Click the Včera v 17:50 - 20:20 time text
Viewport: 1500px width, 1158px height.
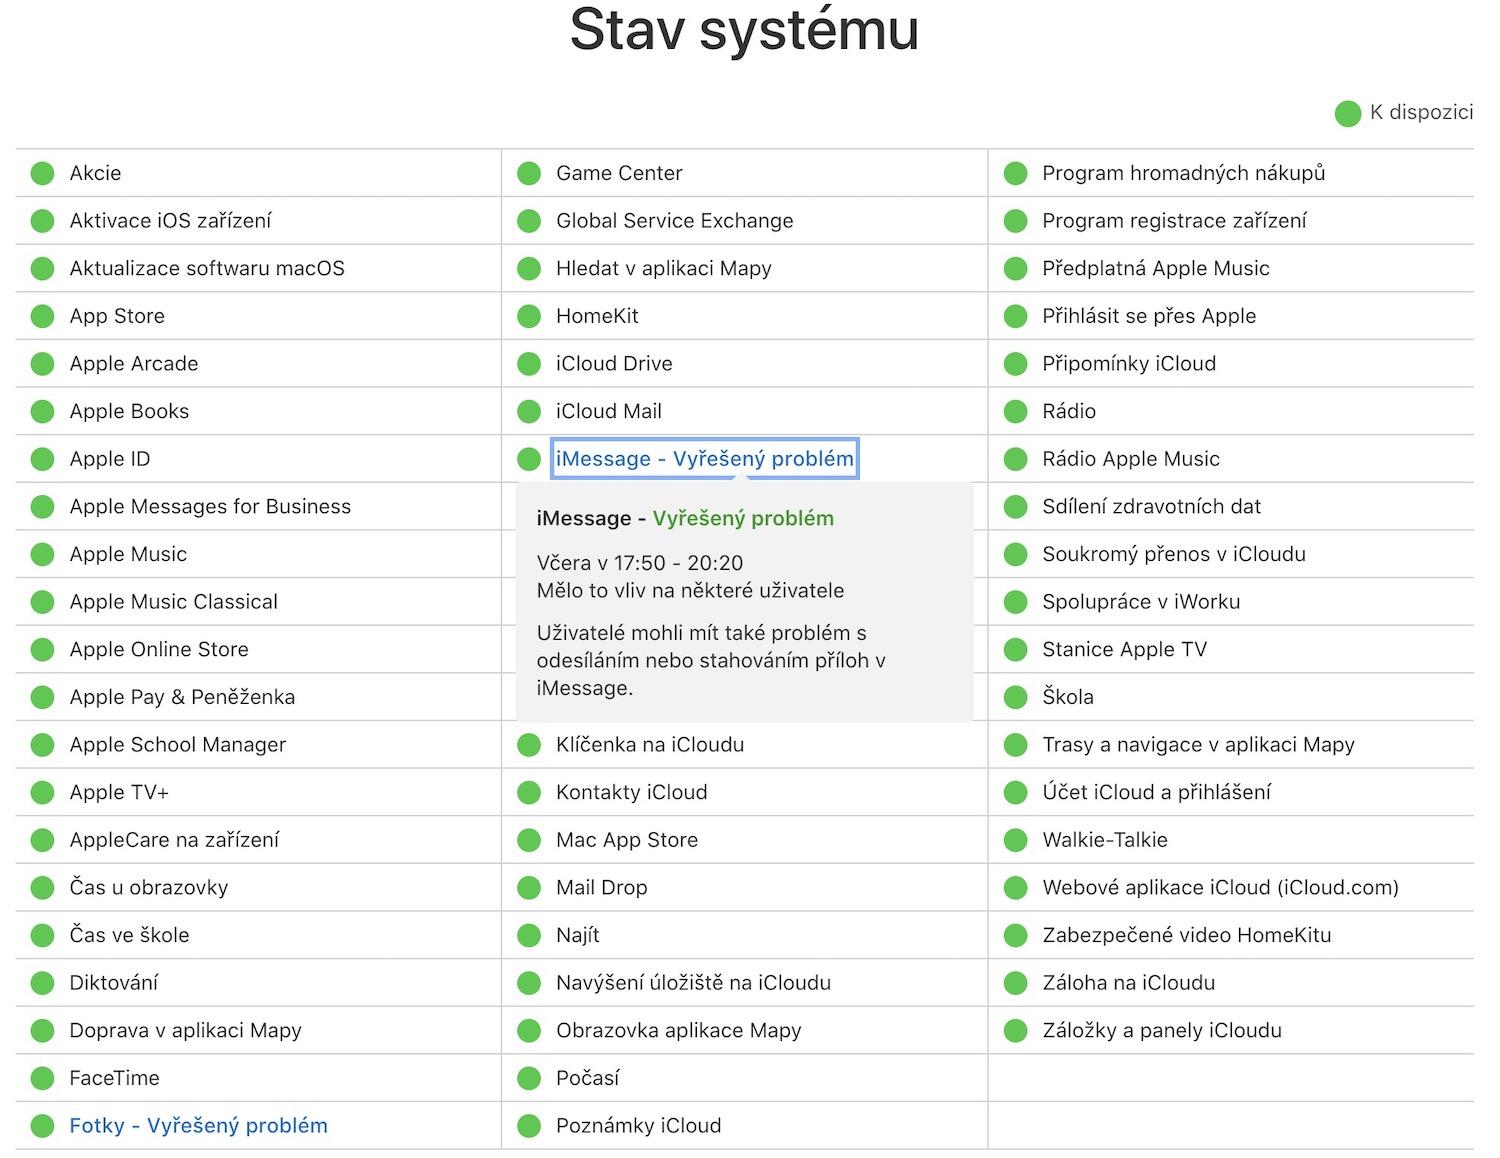[x=640, y=563]
